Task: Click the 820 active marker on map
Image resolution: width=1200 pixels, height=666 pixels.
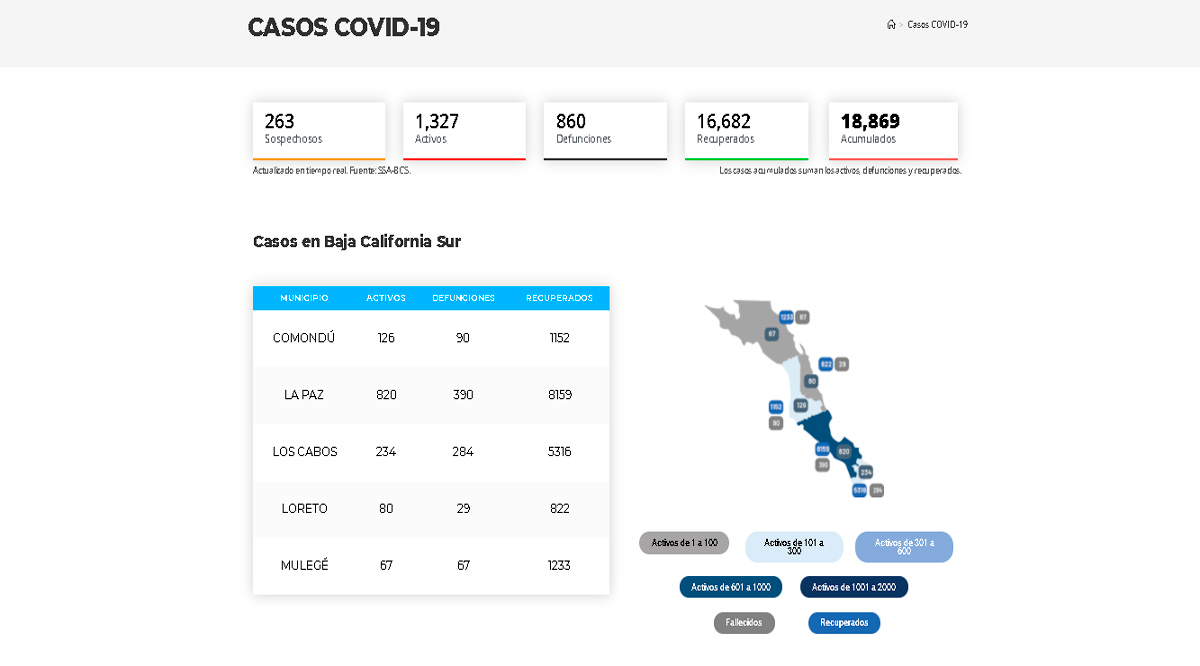Action: point(844,452)
